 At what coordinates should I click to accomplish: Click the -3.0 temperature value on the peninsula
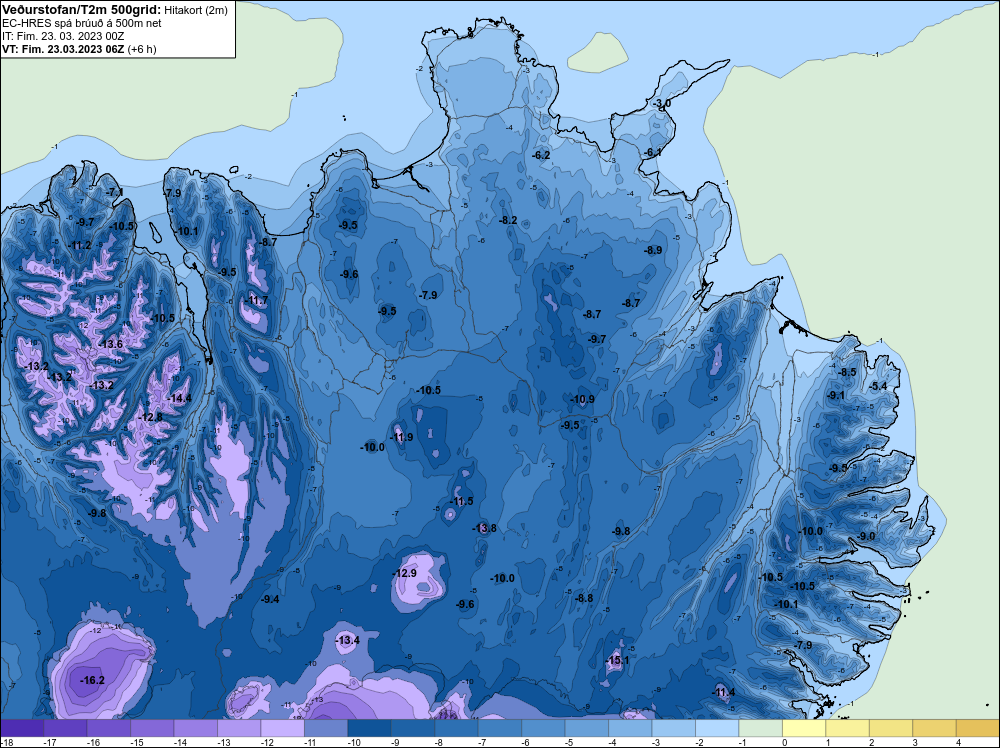(662, 103)
